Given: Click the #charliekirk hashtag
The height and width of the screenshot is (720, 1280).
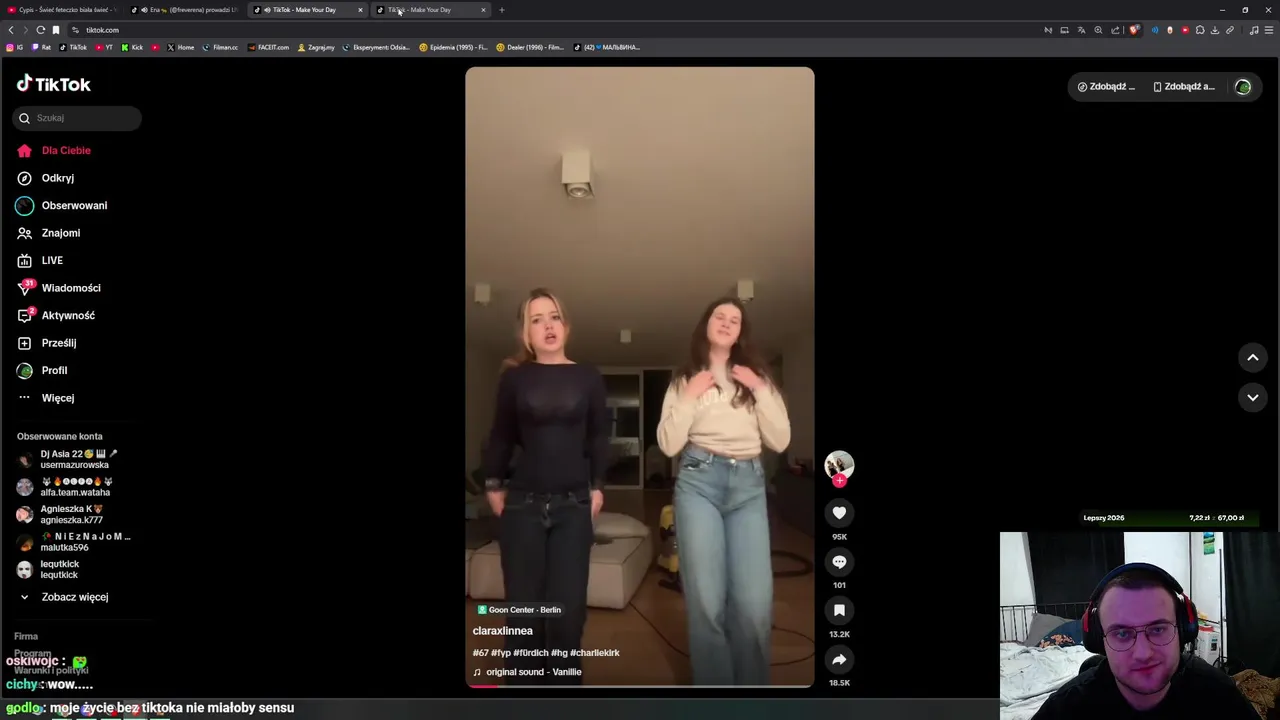Looking at the screenshot, I should pyautogui.click(x=595, y=653).
